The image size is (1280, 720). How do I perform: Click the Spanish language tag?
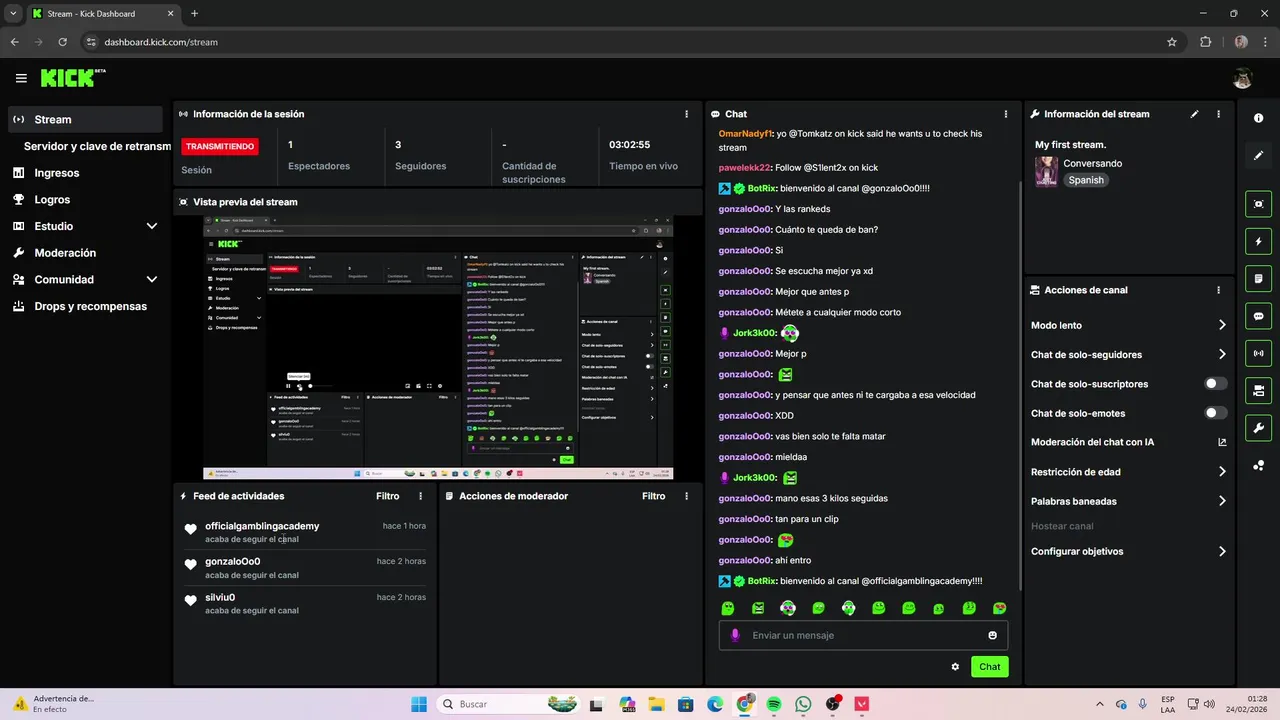pyautogui.click(x=1086, y=180)
